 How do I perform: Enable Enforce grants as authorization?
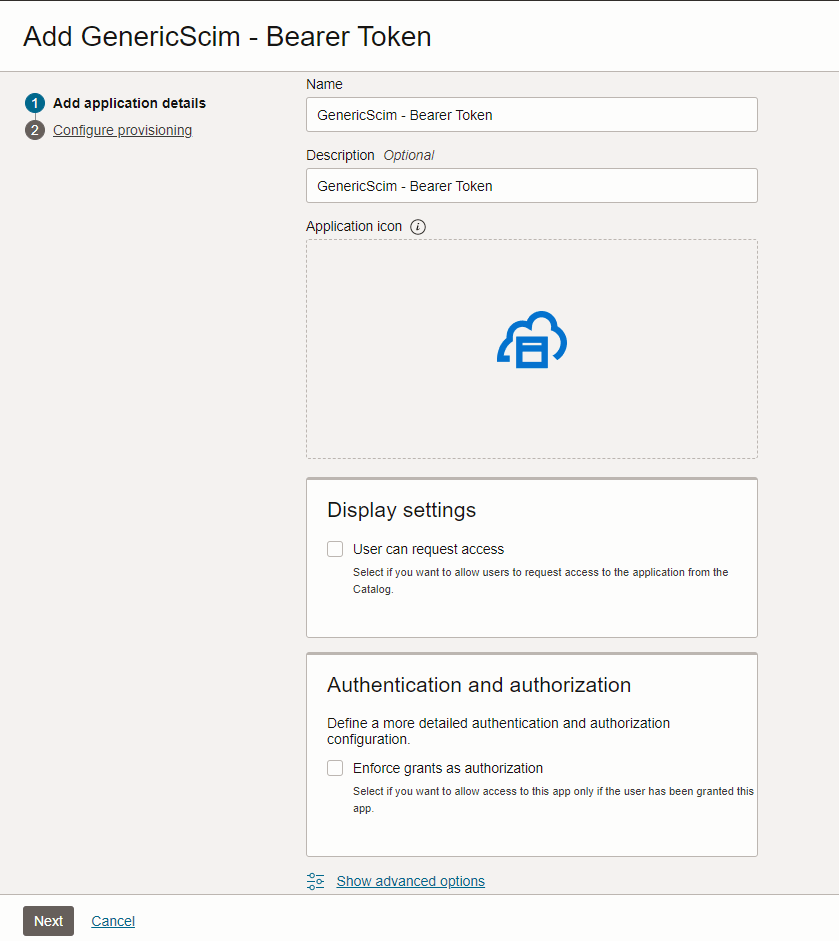click(x=334, y=768)
